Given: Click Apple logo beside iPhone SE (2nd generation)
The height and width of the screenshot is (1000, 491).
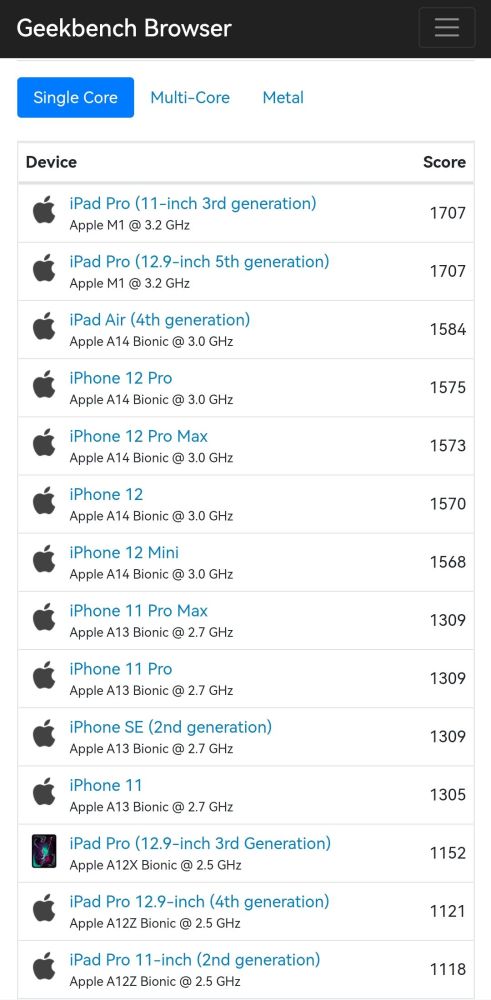Looking at the screenshot, I should (x=44, y=734).
